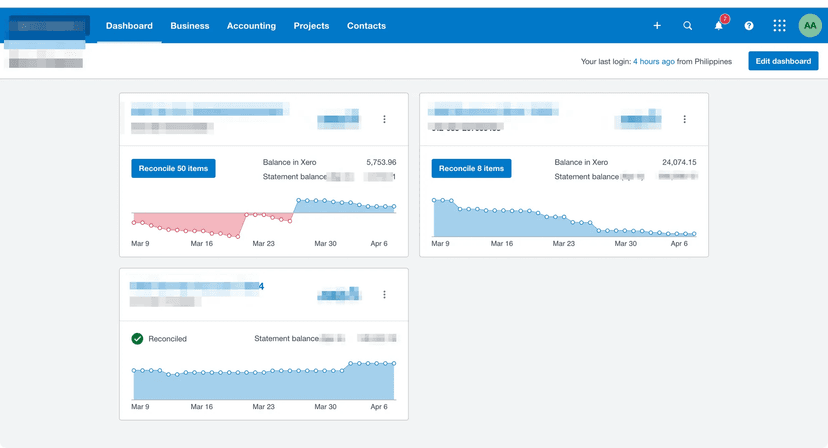
Task: Open options menu on the second bank account card
Action: pos(684,120)
